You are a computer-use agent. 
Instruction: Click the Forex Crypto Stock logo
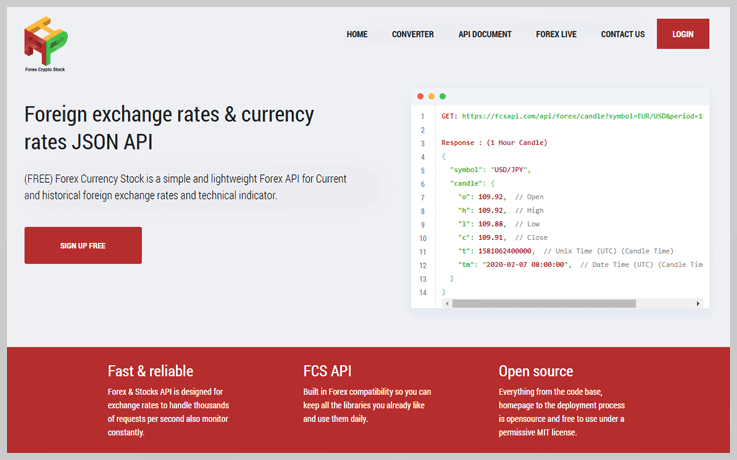click(46, 44)
